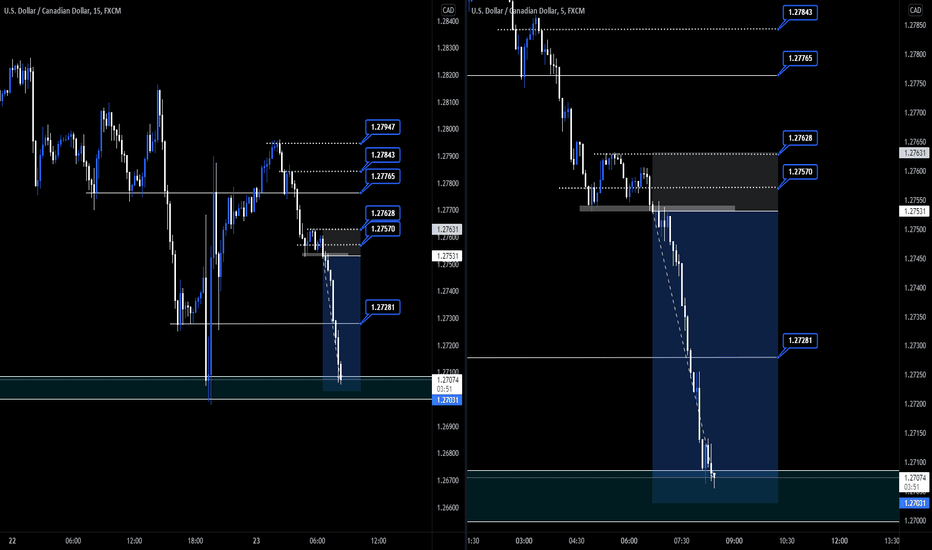Image resolution: width=932 pixels, height=550 pixels.
Task: Select the 1.27843 callout on the 5-minute chart
Action: (800, 12)
